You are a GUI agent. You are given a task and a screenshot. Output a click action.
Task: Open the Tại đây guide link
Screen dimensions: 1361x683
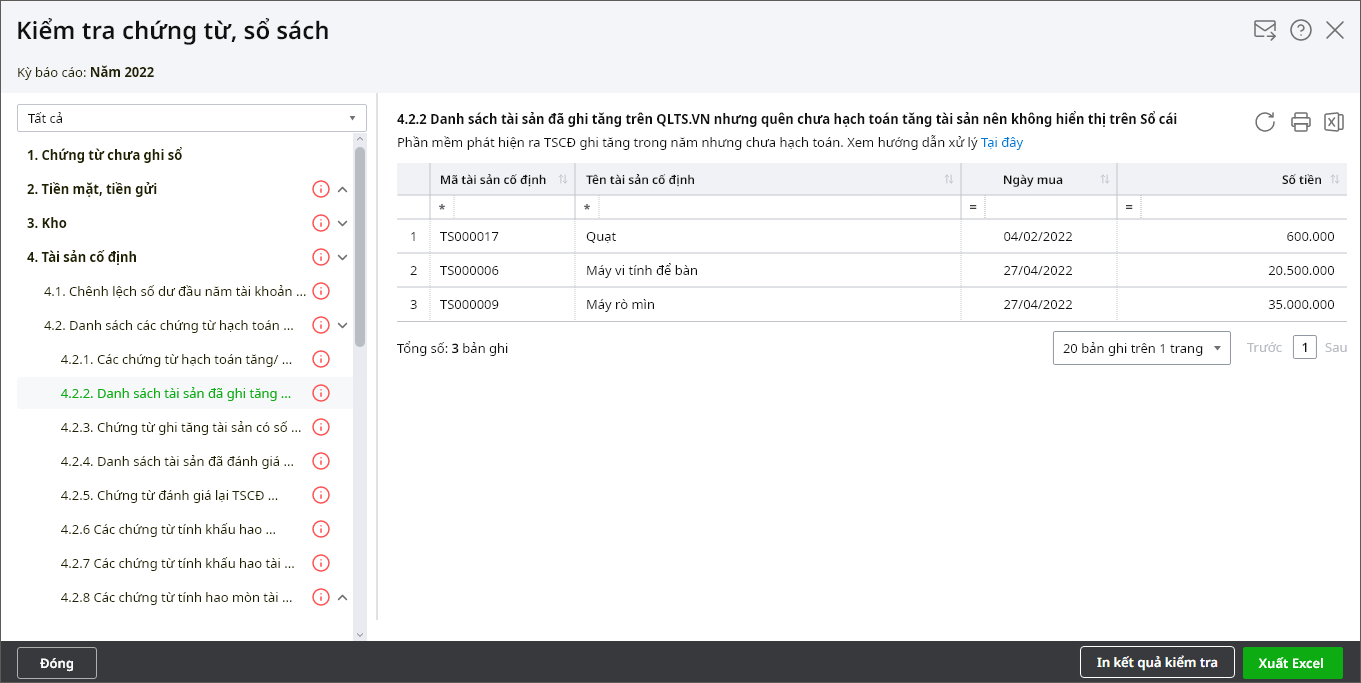tap(1002, 143)
